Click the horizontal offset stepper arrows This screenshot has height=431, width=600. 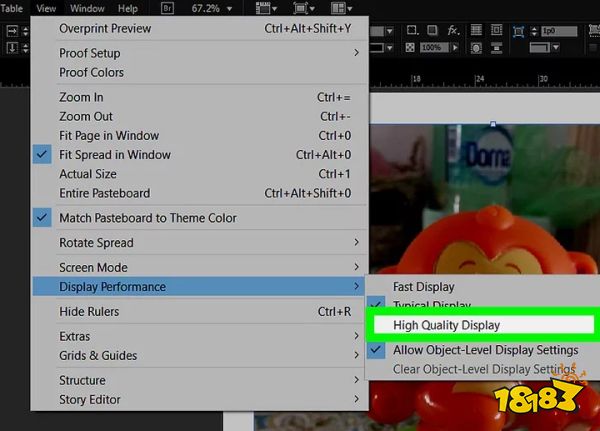click(25, 30)
